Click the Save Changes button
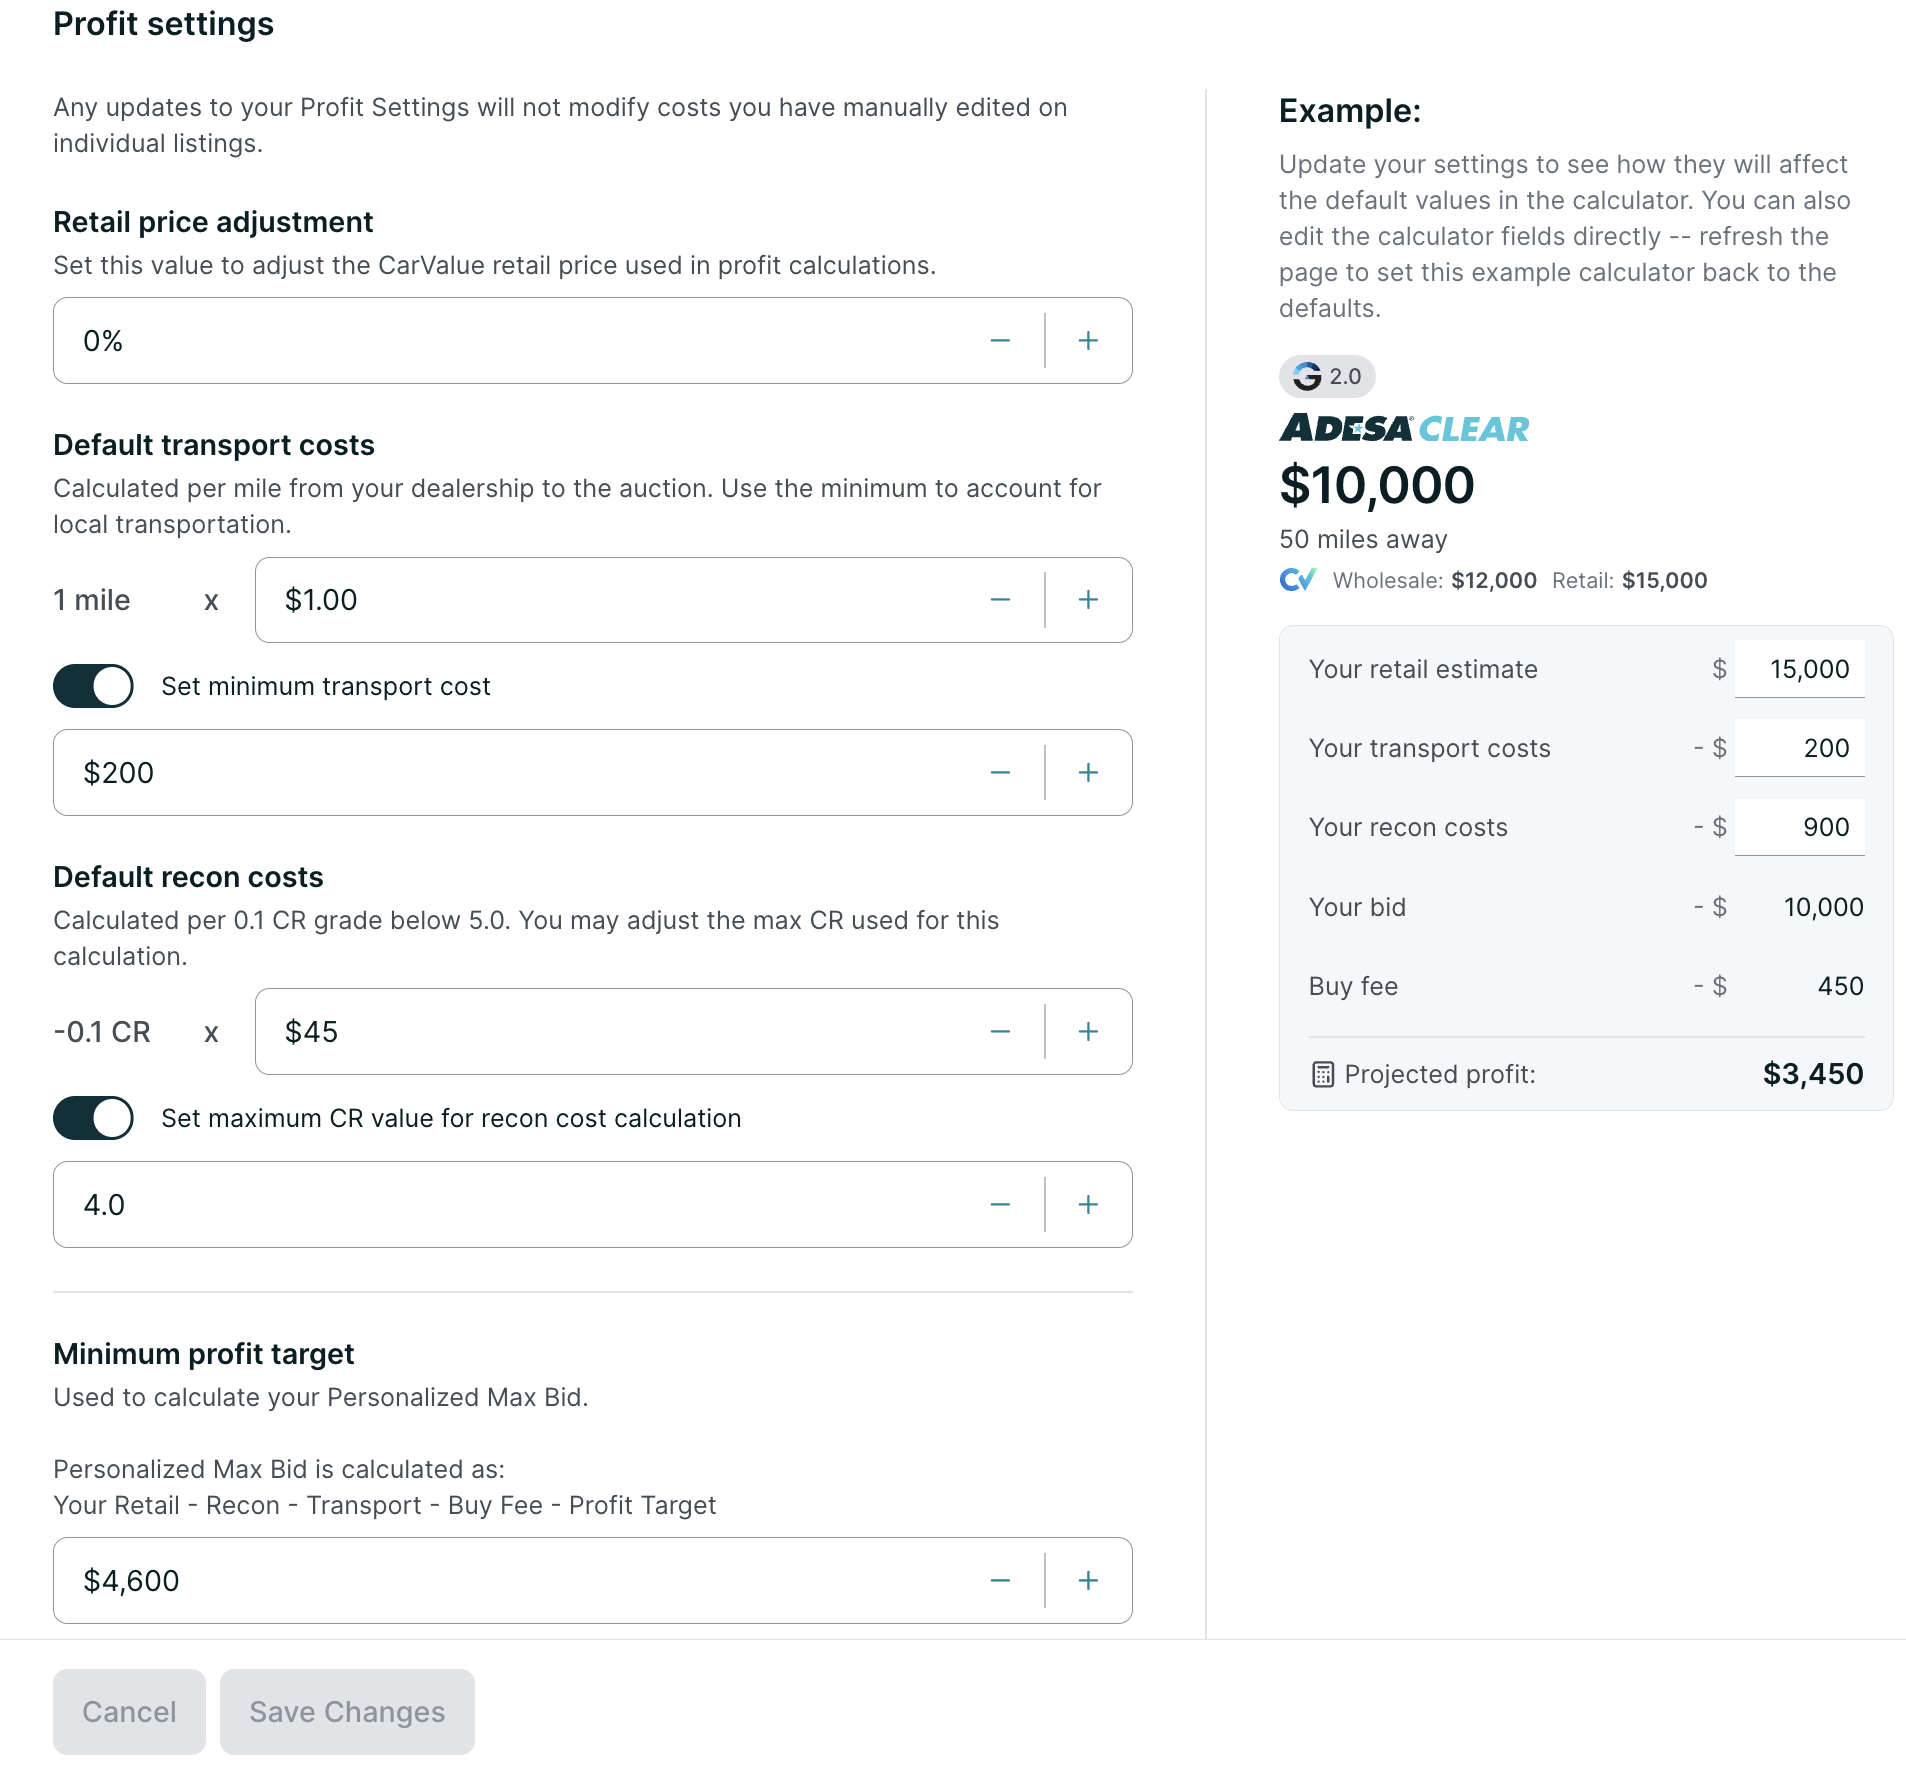The image size is (1906, 1782). pos(347,1712)
